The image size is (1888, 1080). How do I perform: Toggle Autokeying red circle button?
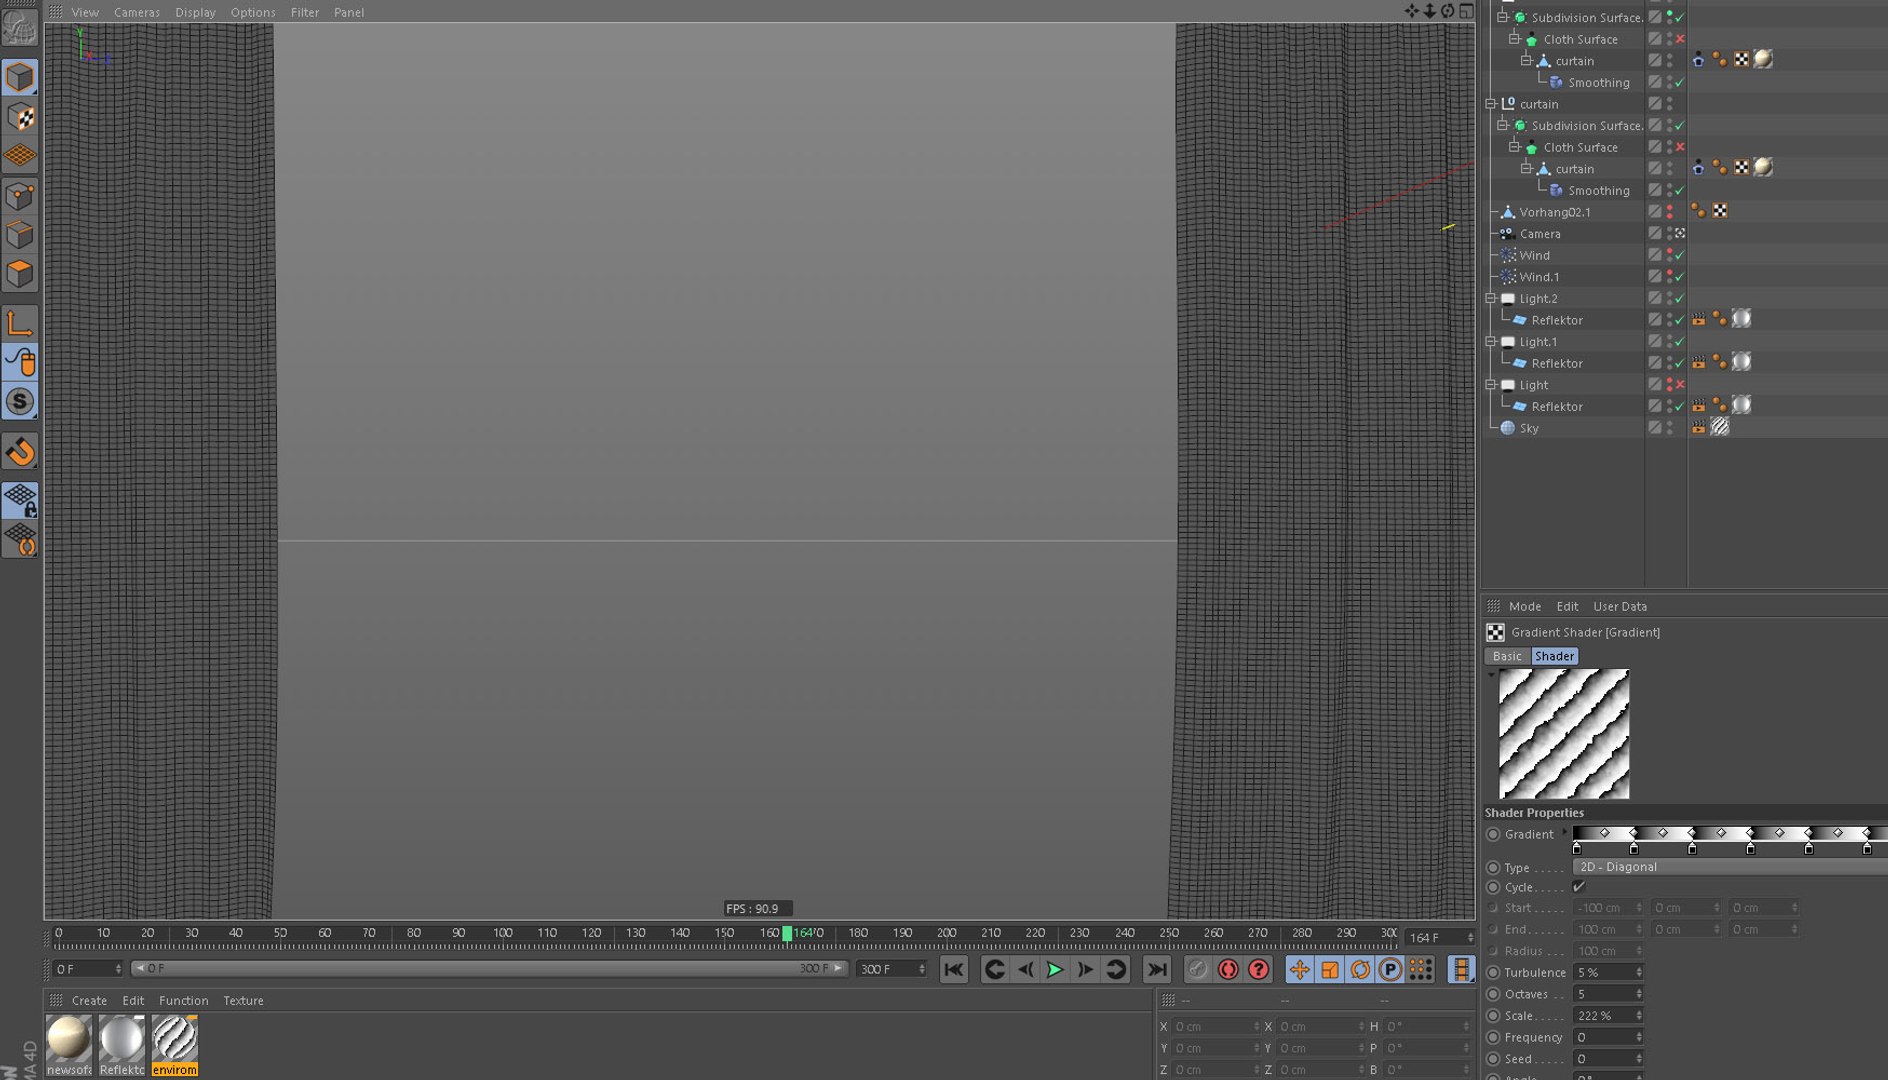(x=1228, y=969)
